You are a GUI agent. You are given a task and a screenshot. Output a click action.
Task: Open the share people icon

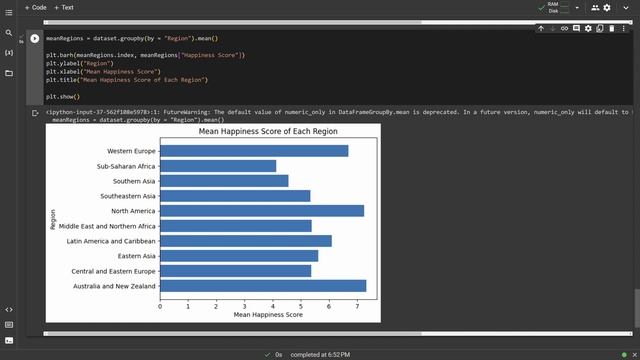pos(595,7)
